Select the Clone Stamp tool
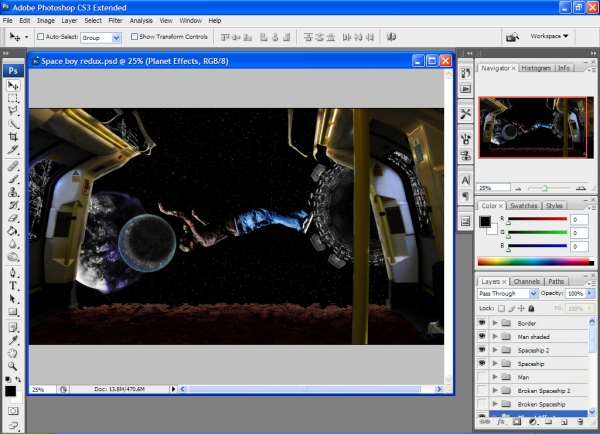Image resolution: width=600 pixels, height=434 pixels. [13, 192]
